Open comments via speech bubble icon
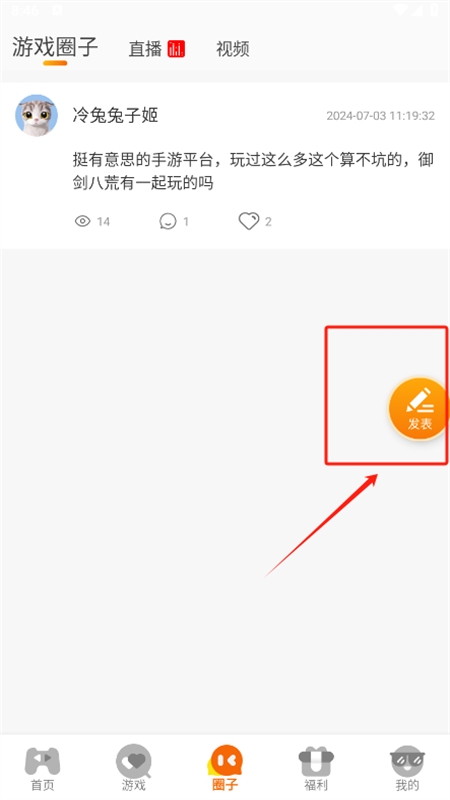Screen dimensions: 450x800 click(x=168, y=221)
